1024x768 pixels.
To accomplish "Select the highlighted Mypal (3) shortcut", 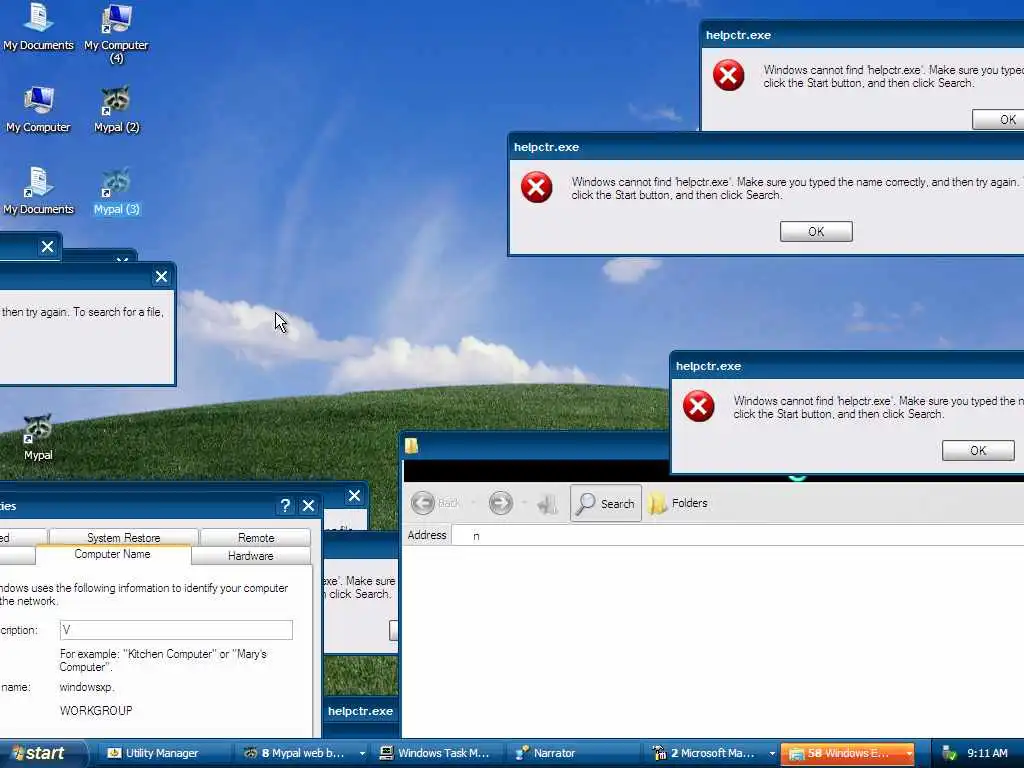I will (x=116, y=191).
